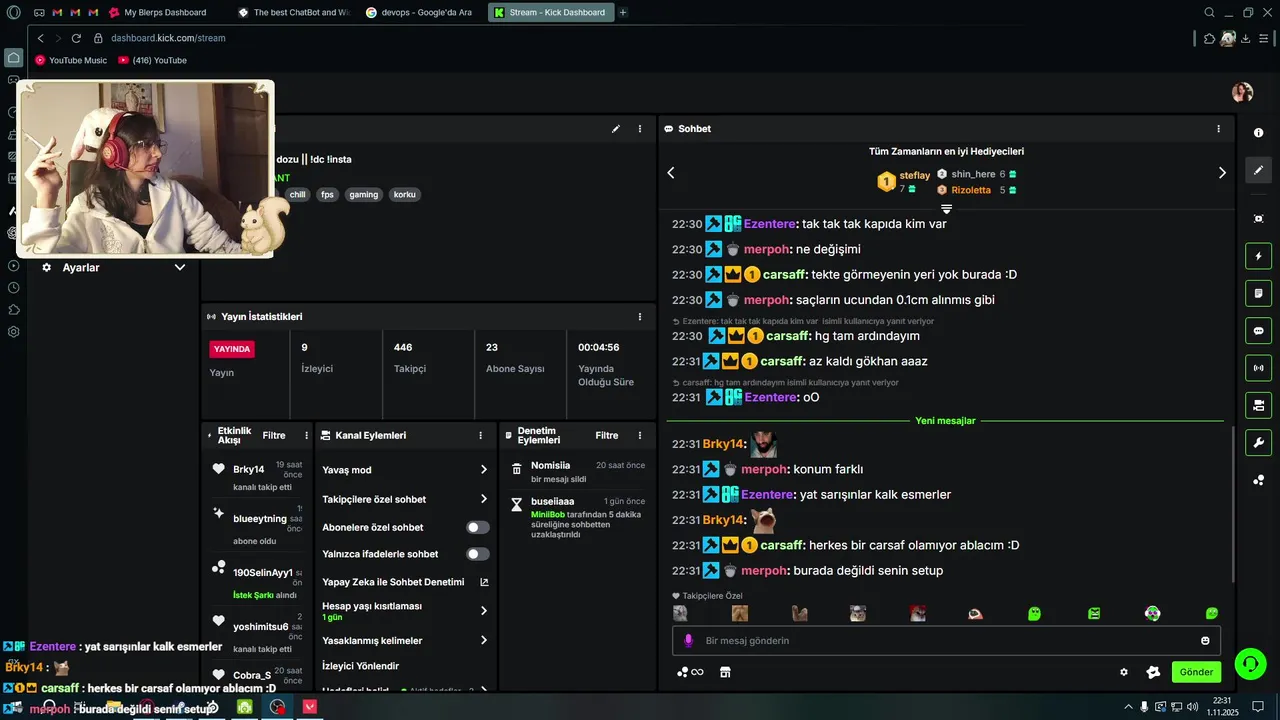Click the gaming tag chip
The width and height of the screenshot is (1280, 720).
(x=364, y=195)
